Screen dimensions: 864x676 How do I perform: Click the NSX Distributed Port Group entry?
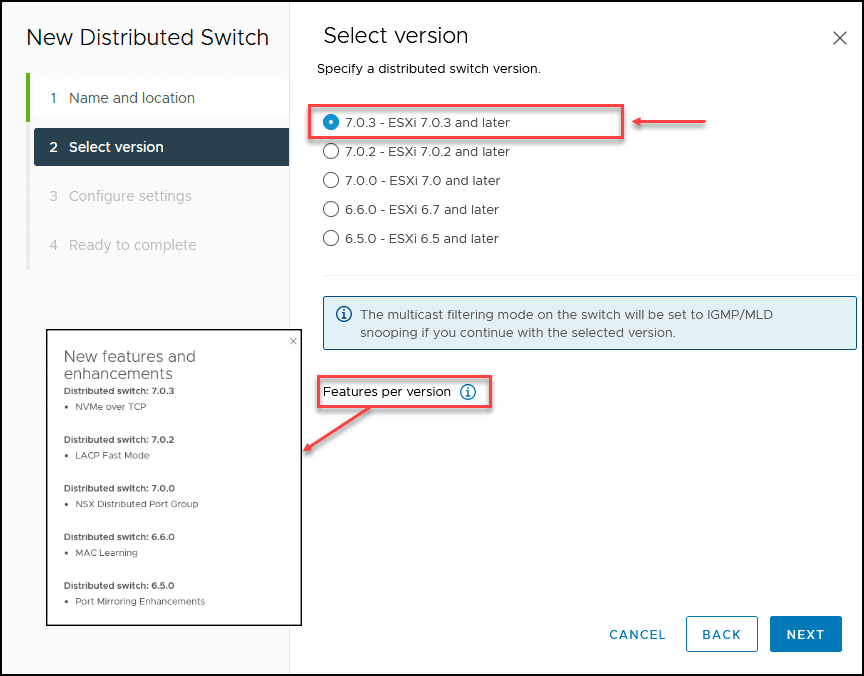pos(137,504)
